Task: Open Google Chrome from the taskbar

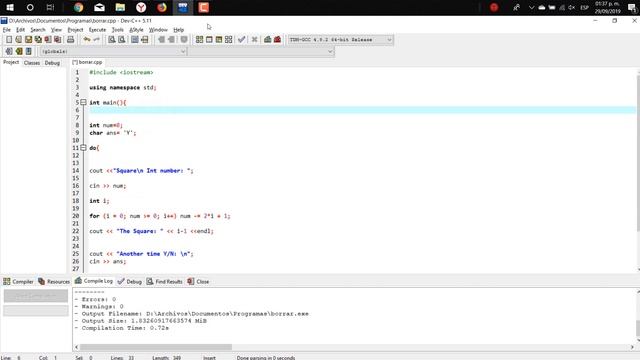Action: (x=78, y=7)
